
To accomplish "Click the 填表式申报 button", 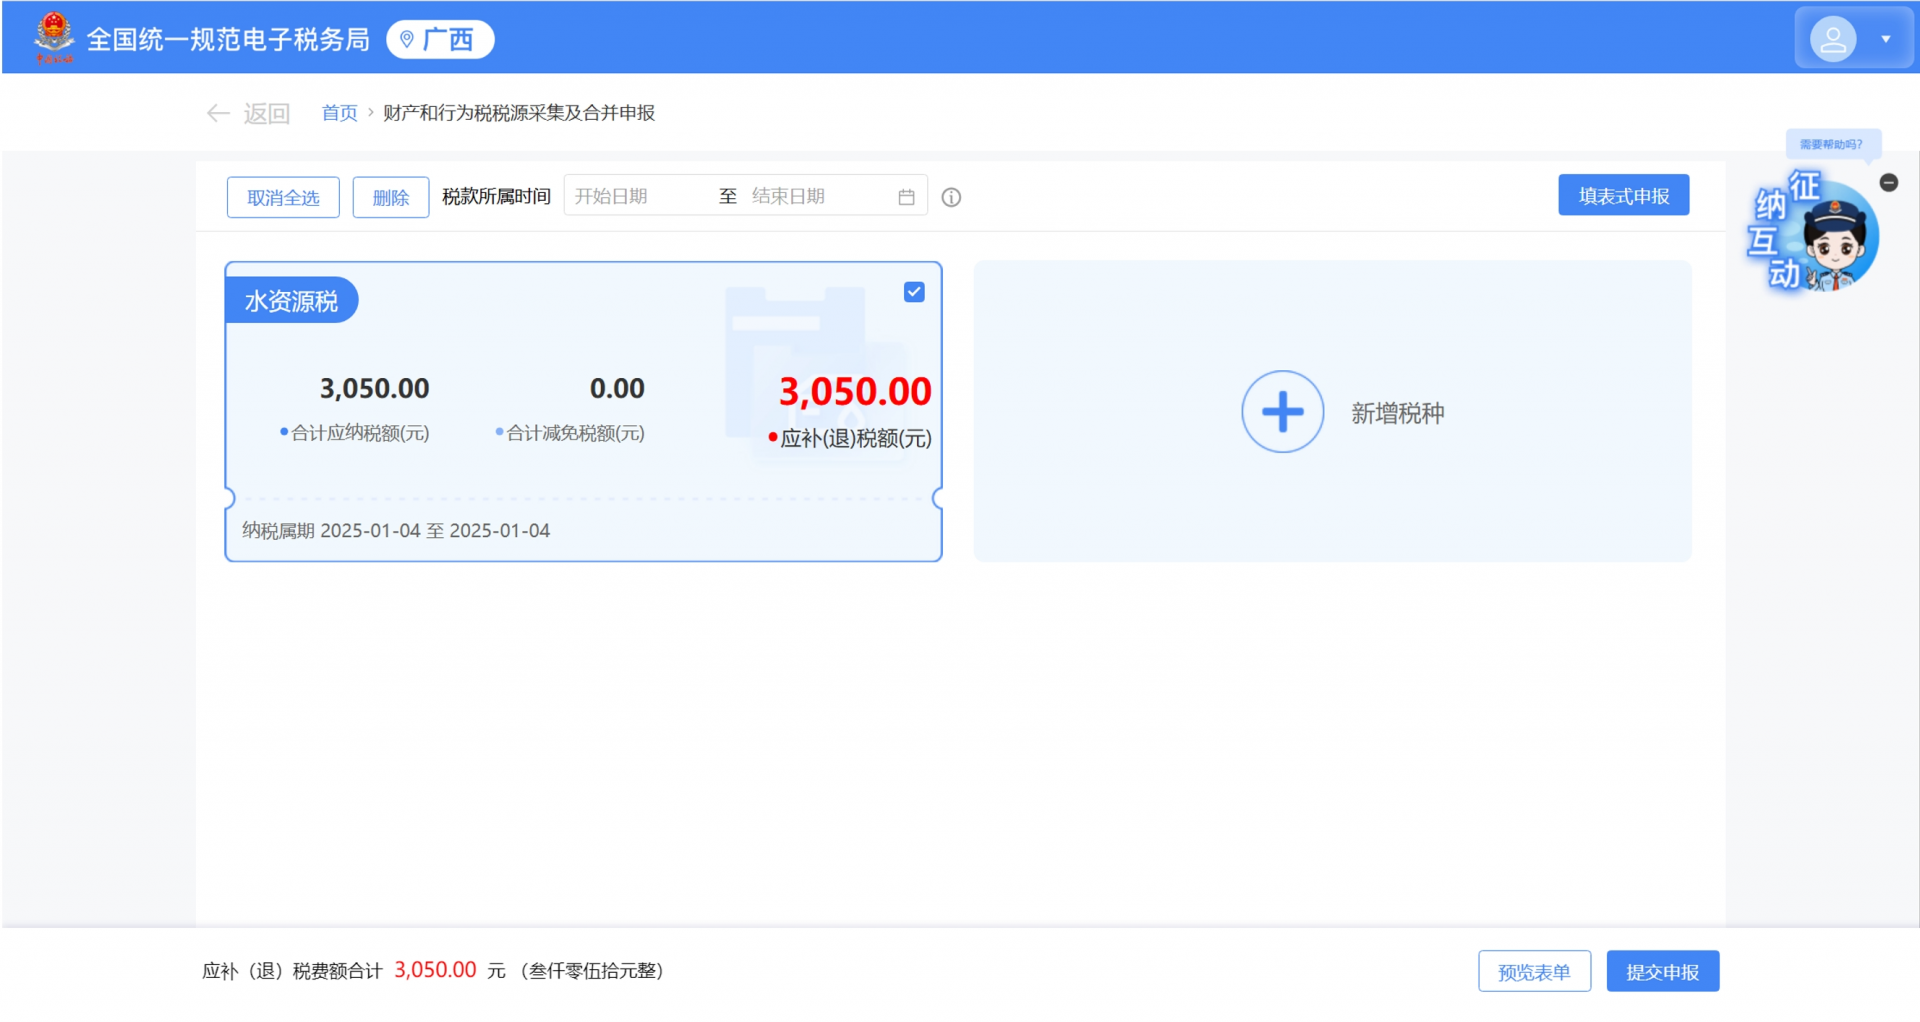I will pyautogui.click(x=1623, y=196).
